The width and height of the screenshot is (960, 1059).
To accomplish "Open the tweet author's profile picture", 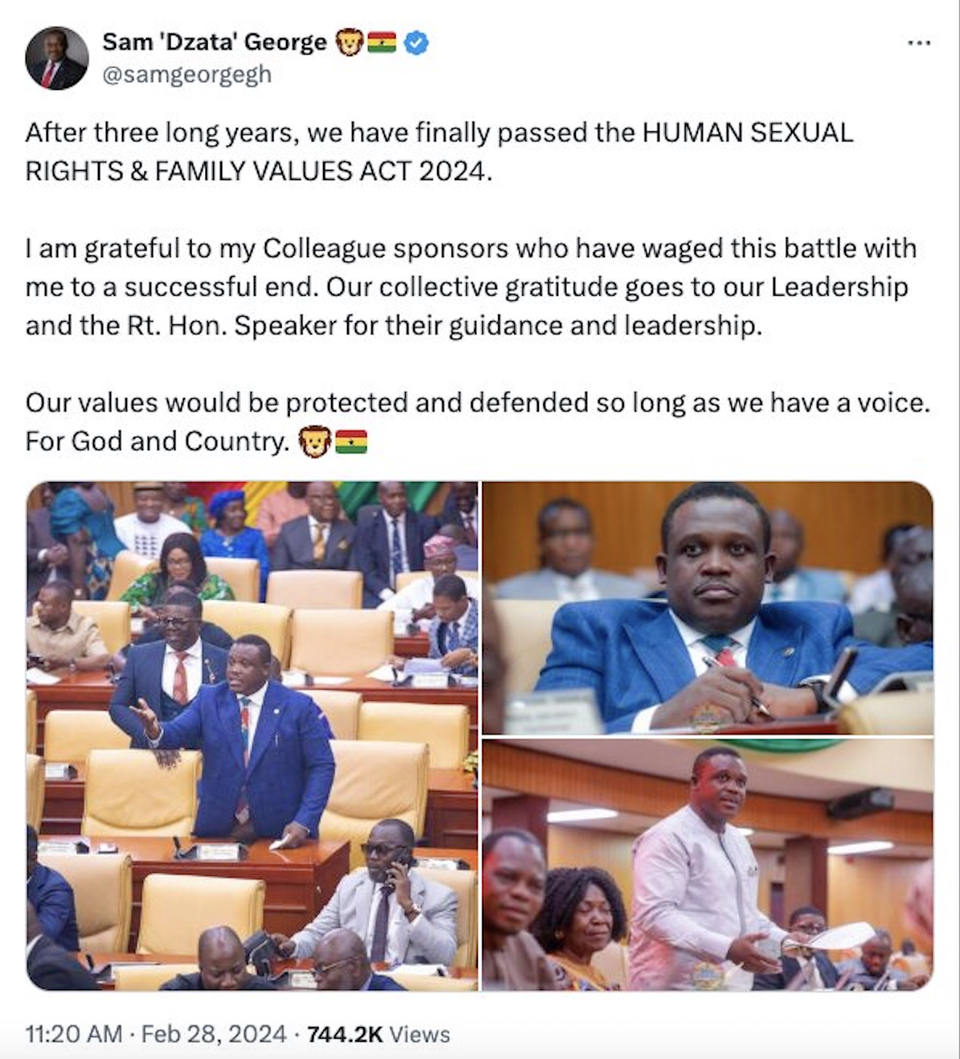I will tap(57, 58).
